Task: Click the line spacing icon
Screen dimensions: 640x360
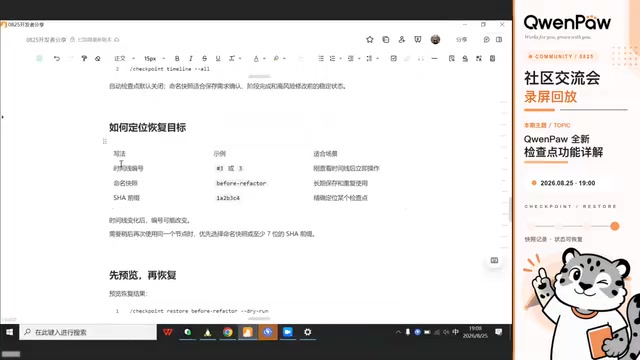Action: pyautogui.click(x=369, y=59)
